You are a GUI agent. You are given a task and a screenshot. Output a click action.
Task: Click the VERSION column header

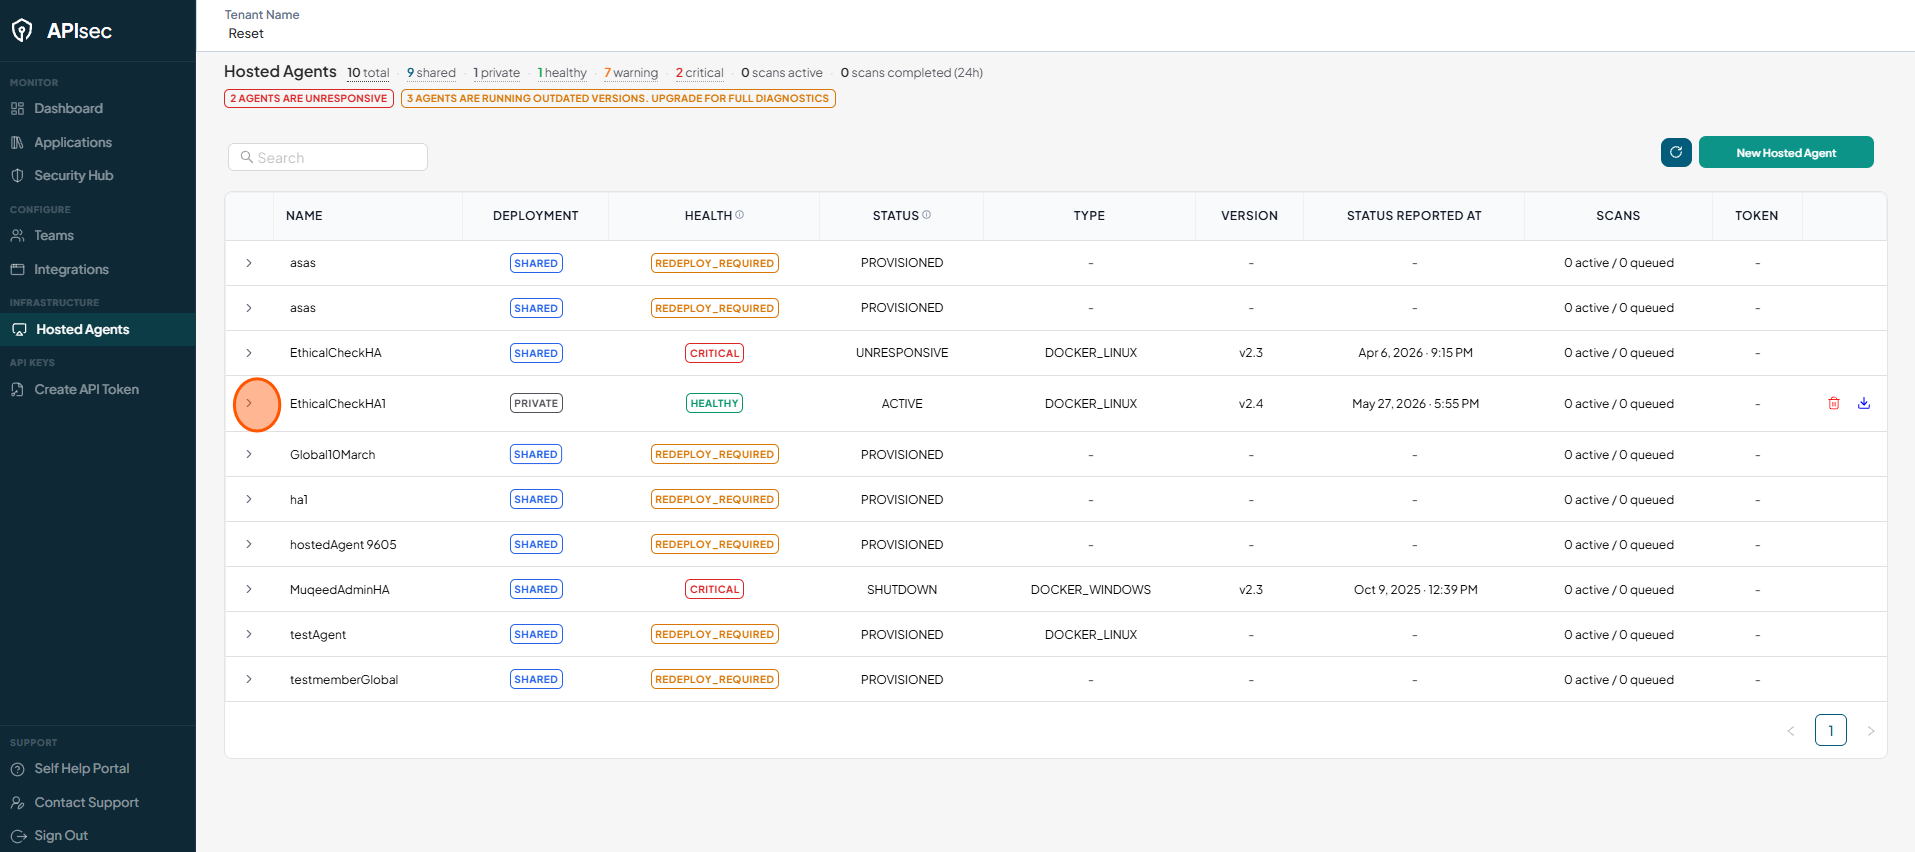pos(1249,216)
